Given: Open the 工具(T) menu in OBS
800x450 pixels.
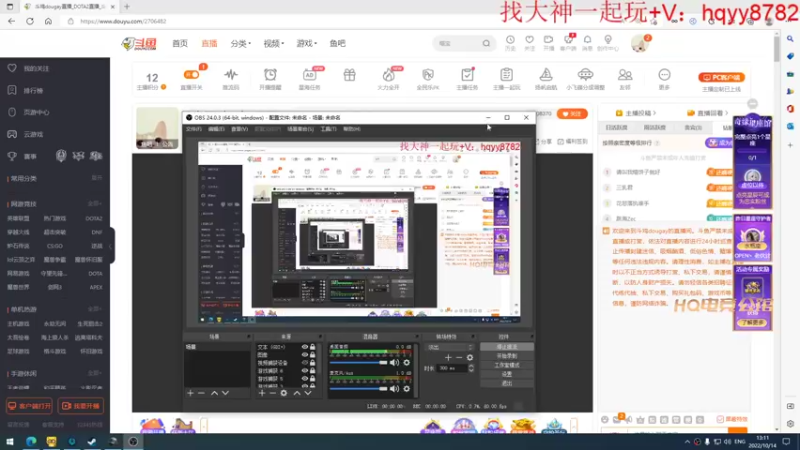Looking at the screenshot, I should (x=328, y=130).
